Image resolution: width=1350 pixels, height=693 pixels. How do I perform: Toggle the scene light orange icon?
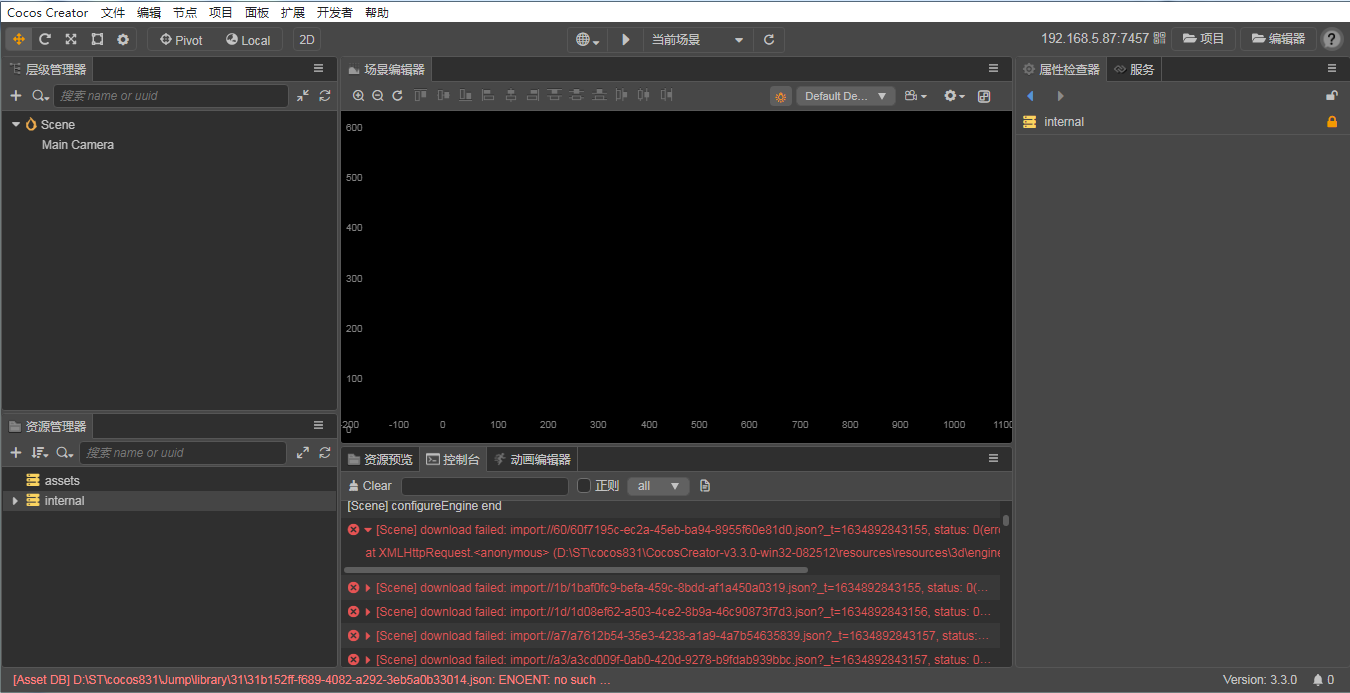(x=781, y=96)
